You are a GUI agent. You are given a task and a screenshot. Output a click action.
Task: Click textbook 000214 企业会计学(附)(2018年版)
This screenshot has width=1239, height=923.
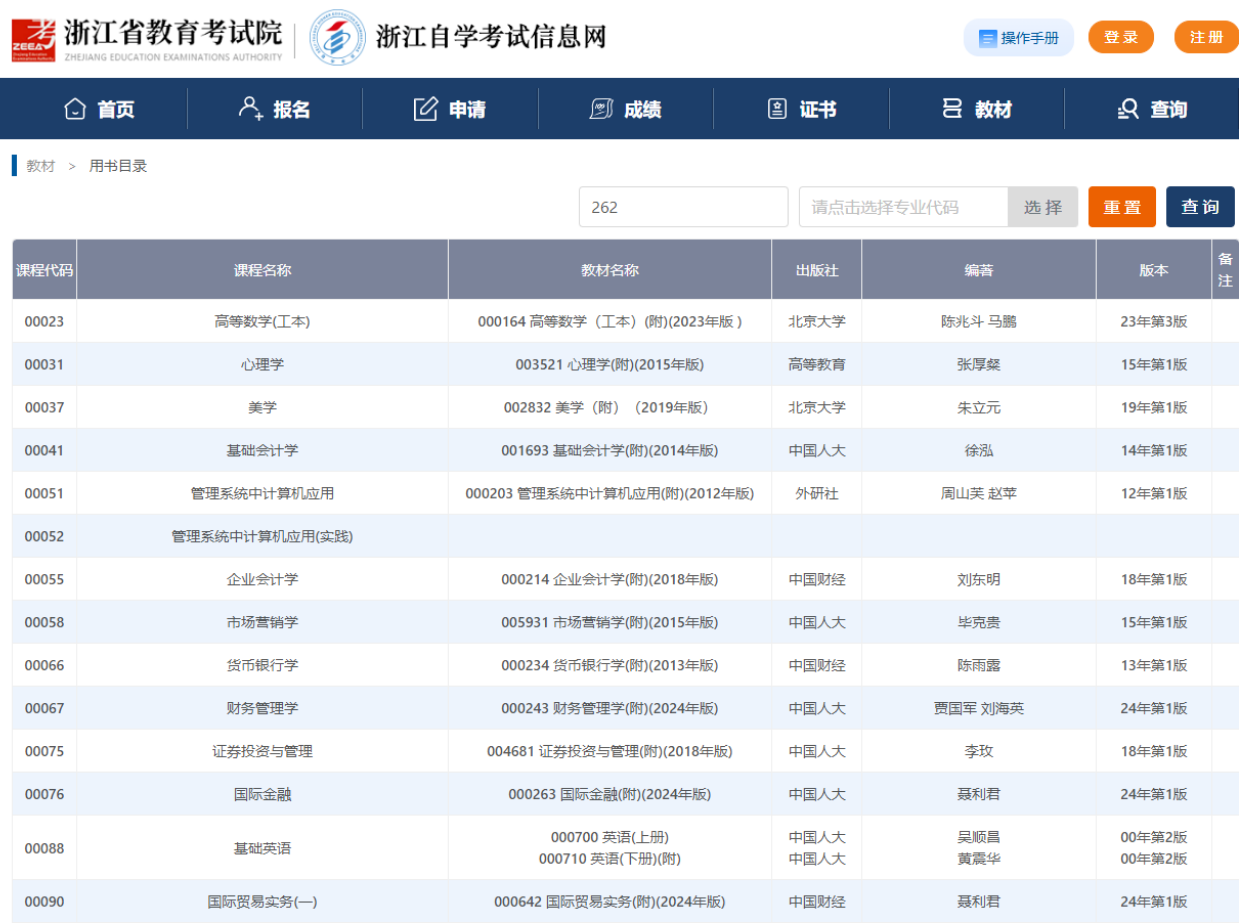[x=610, y=579]
